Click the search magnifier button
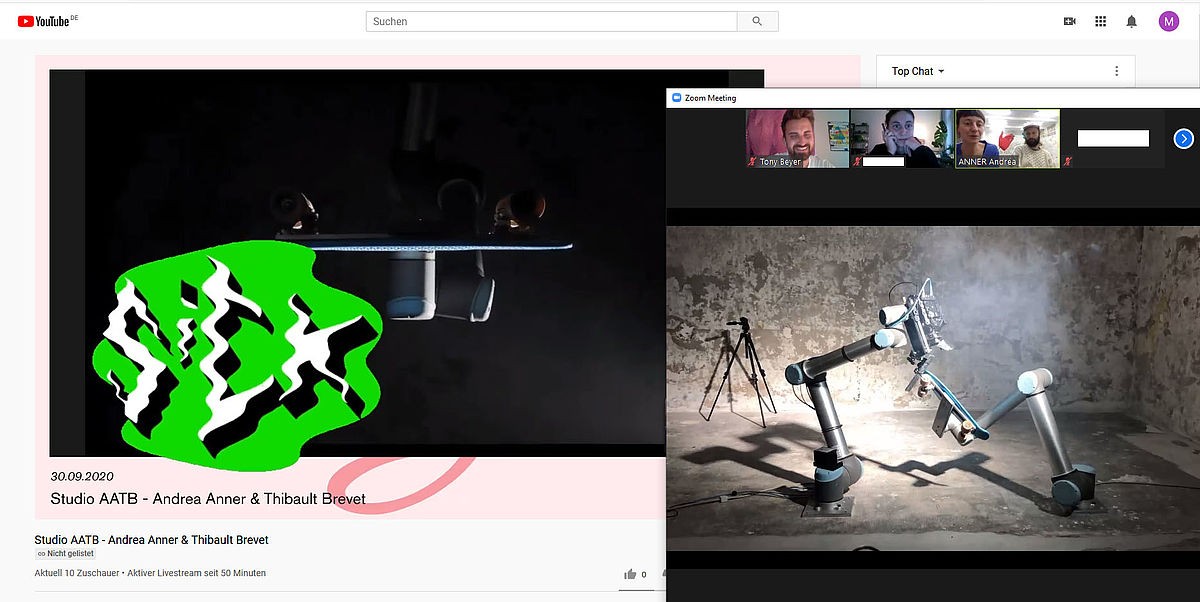Viewport: 1200px width, 602px height. pyautogui.click(x=757, y=21)
